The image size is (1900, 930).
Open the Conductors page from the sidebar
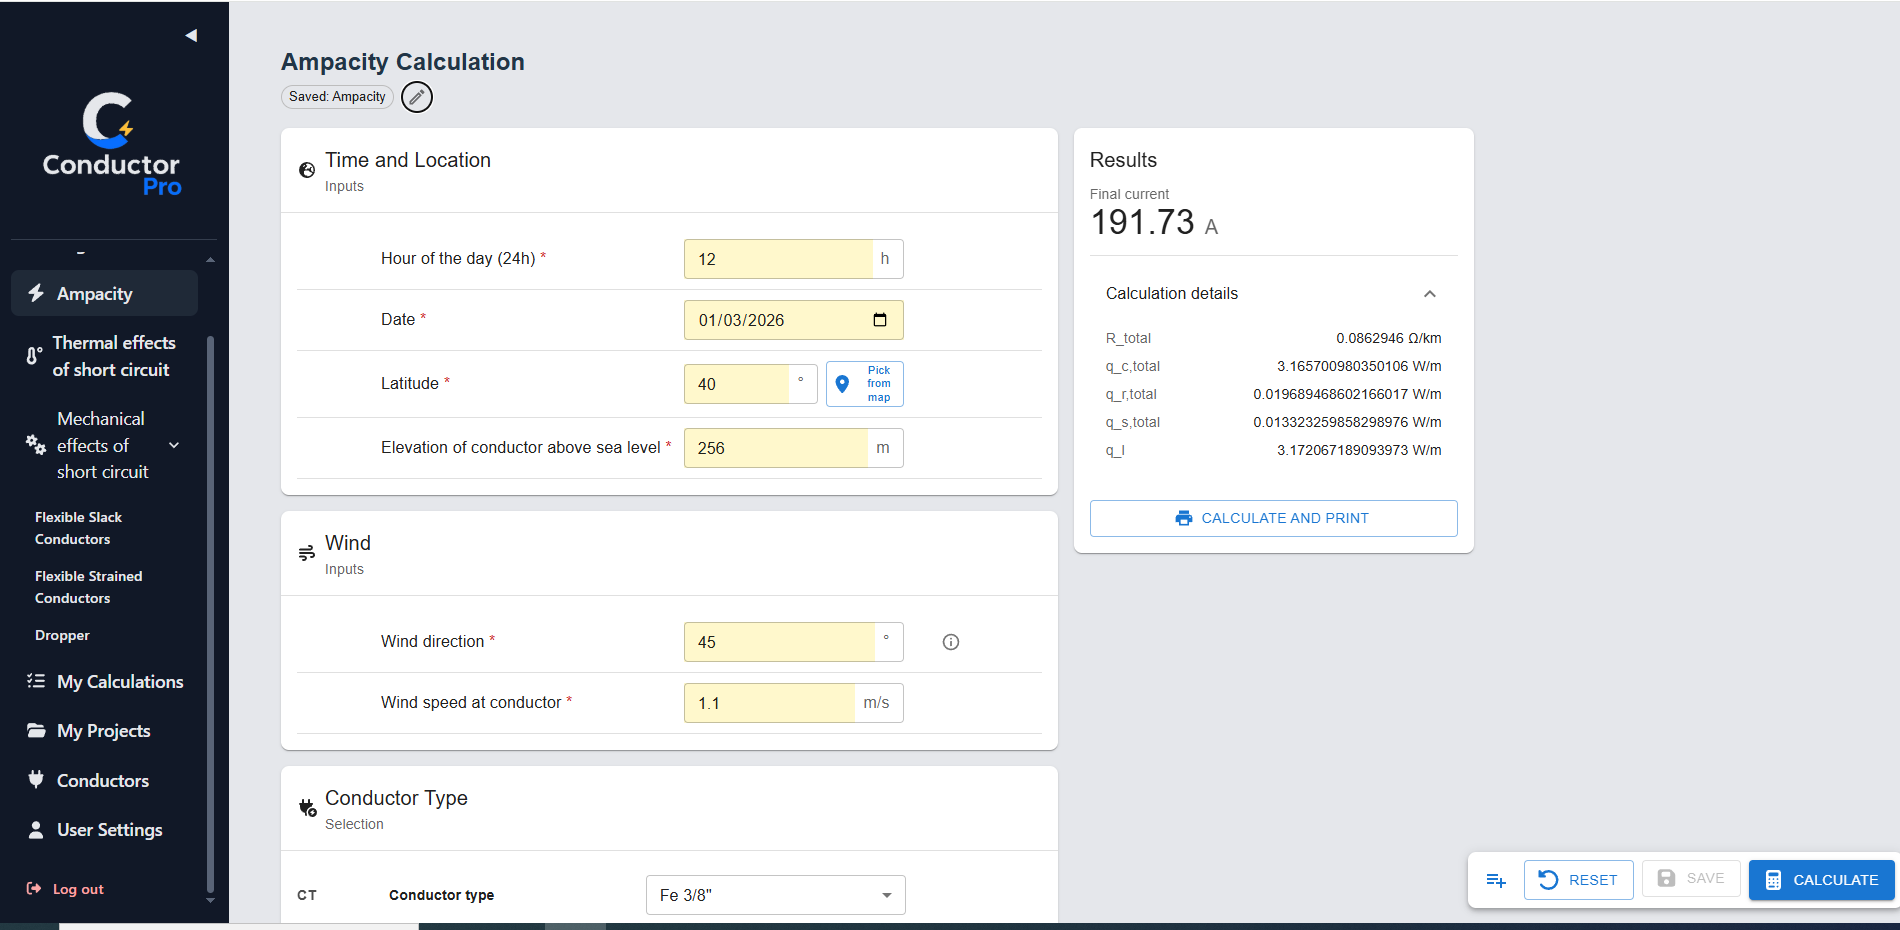click(x=104, y=781)
